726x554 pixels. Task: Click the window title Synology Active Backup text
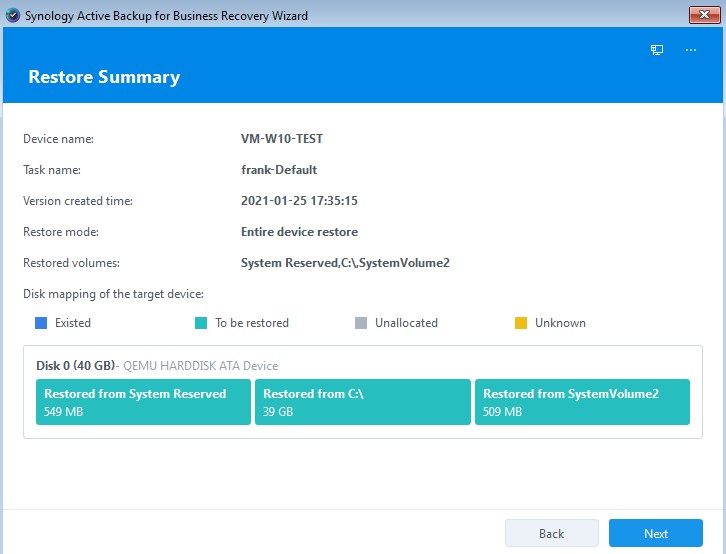(x=166, y=16)
